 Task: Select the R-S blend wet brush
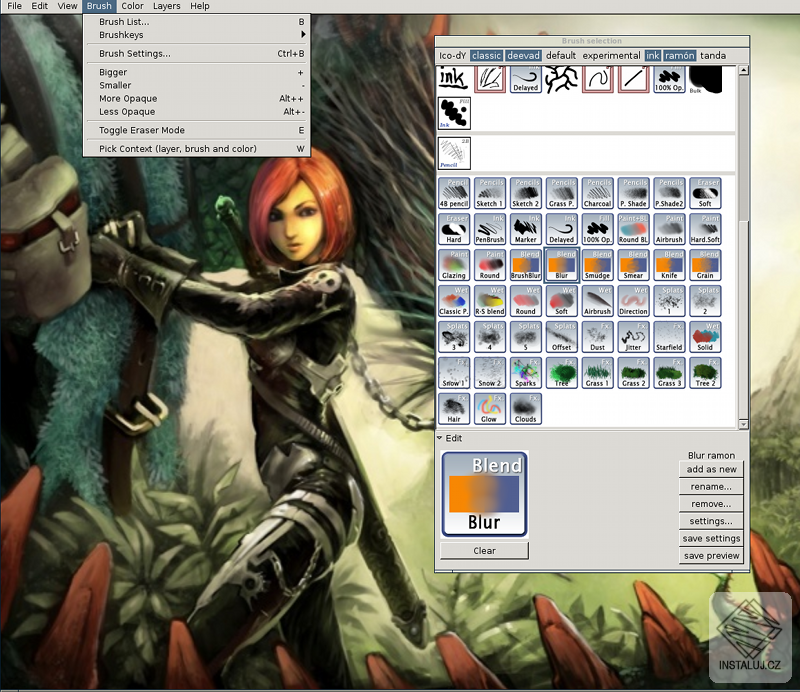click(490, 301)
